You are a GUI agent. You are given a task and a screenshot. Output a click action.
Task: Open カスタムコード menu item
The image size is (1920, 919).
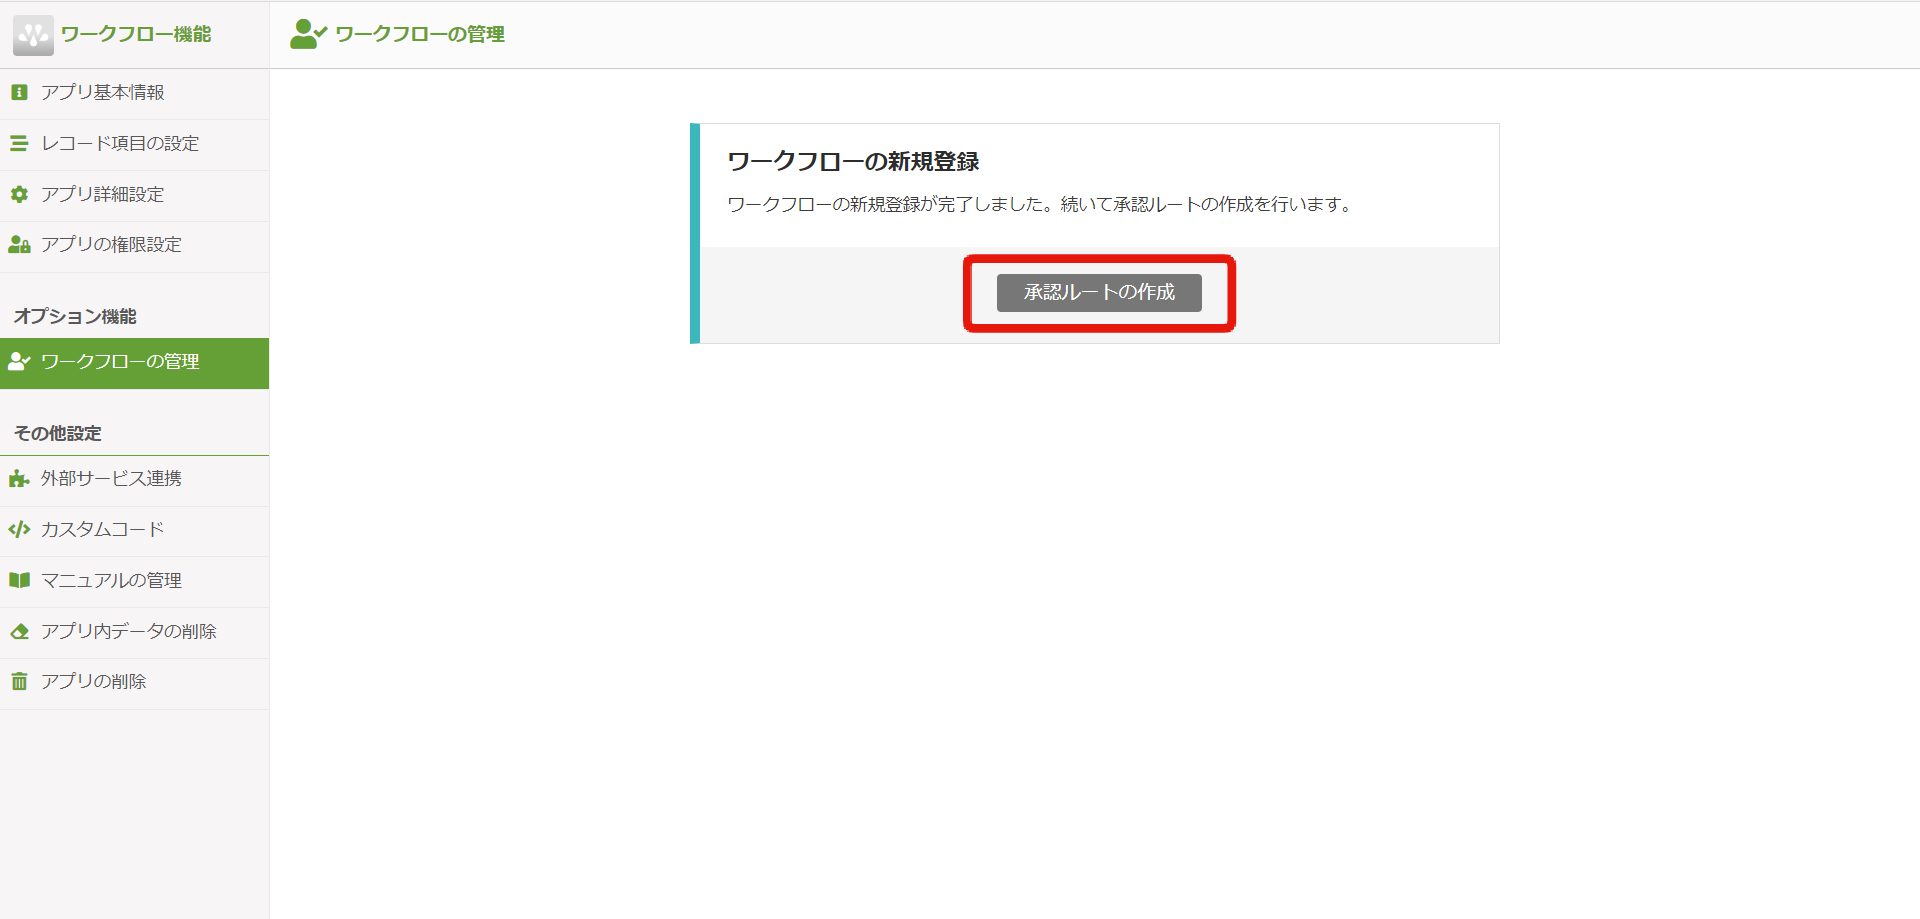tap(134, 531)
